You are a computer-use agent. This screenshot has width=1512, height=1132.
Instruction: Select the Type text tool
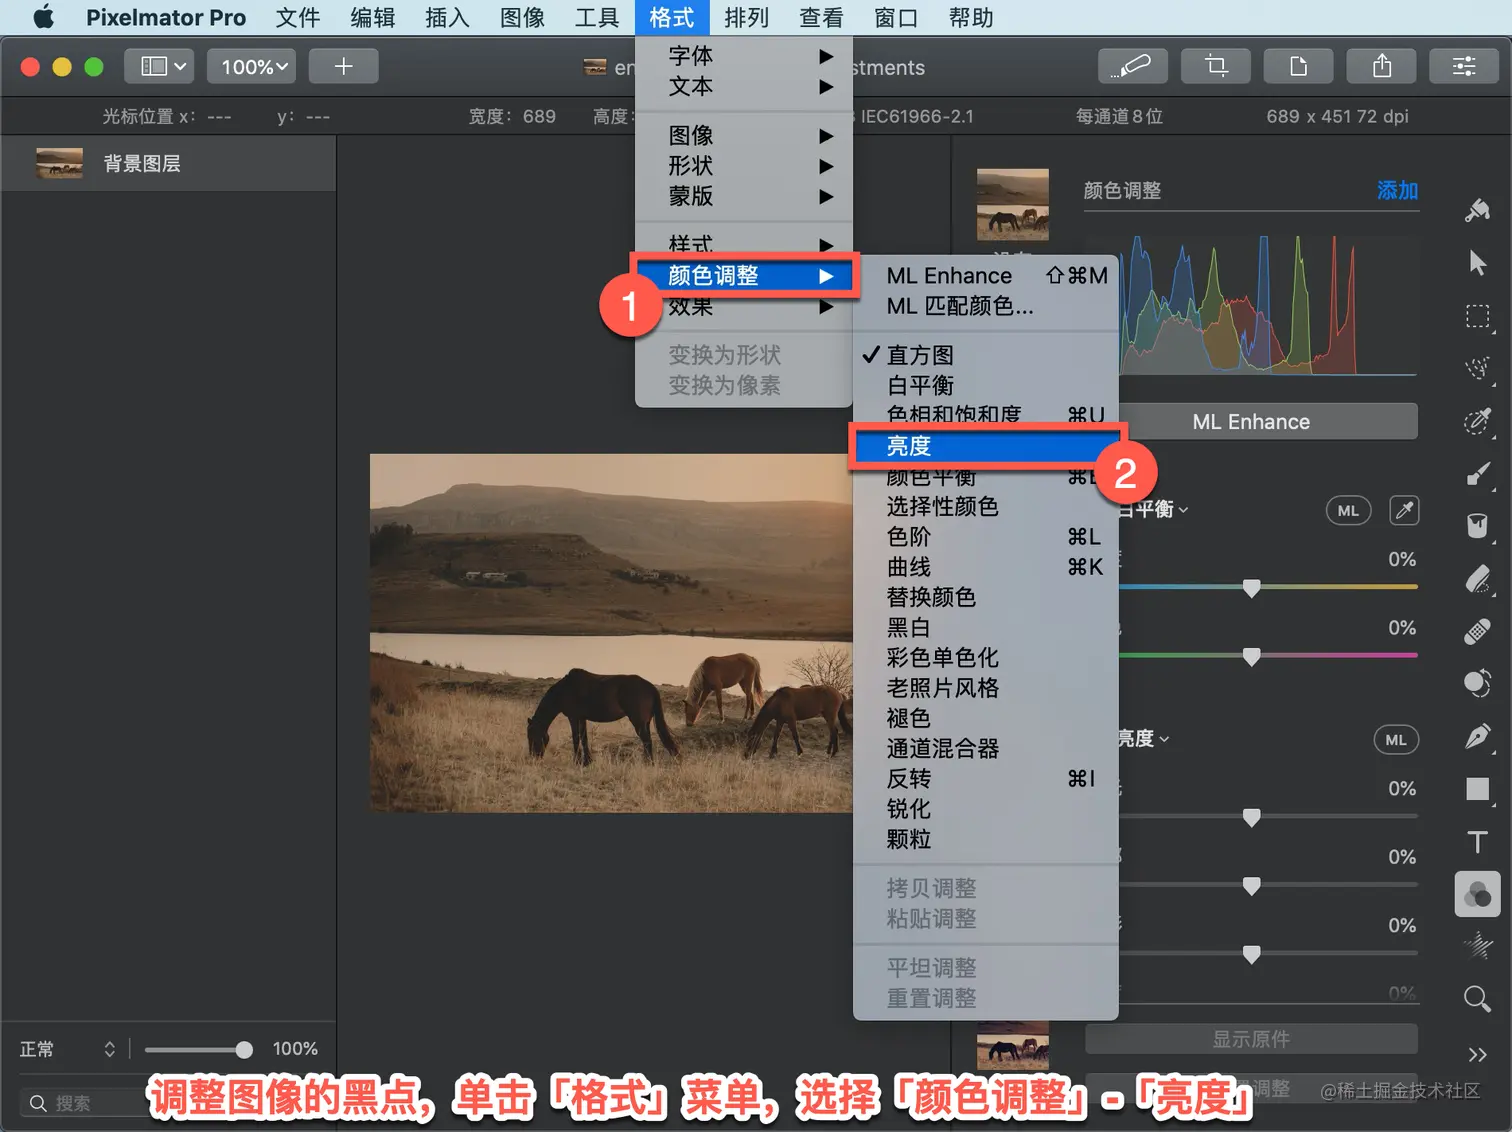(1477, 842)
